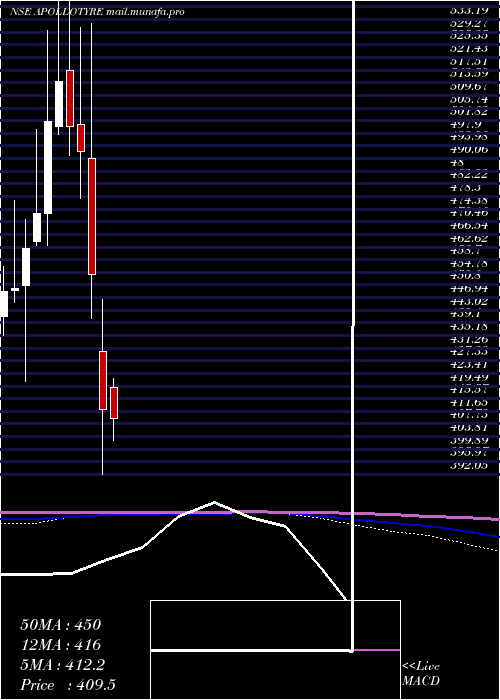Click the 509.67 price level label

pos(469,86)
